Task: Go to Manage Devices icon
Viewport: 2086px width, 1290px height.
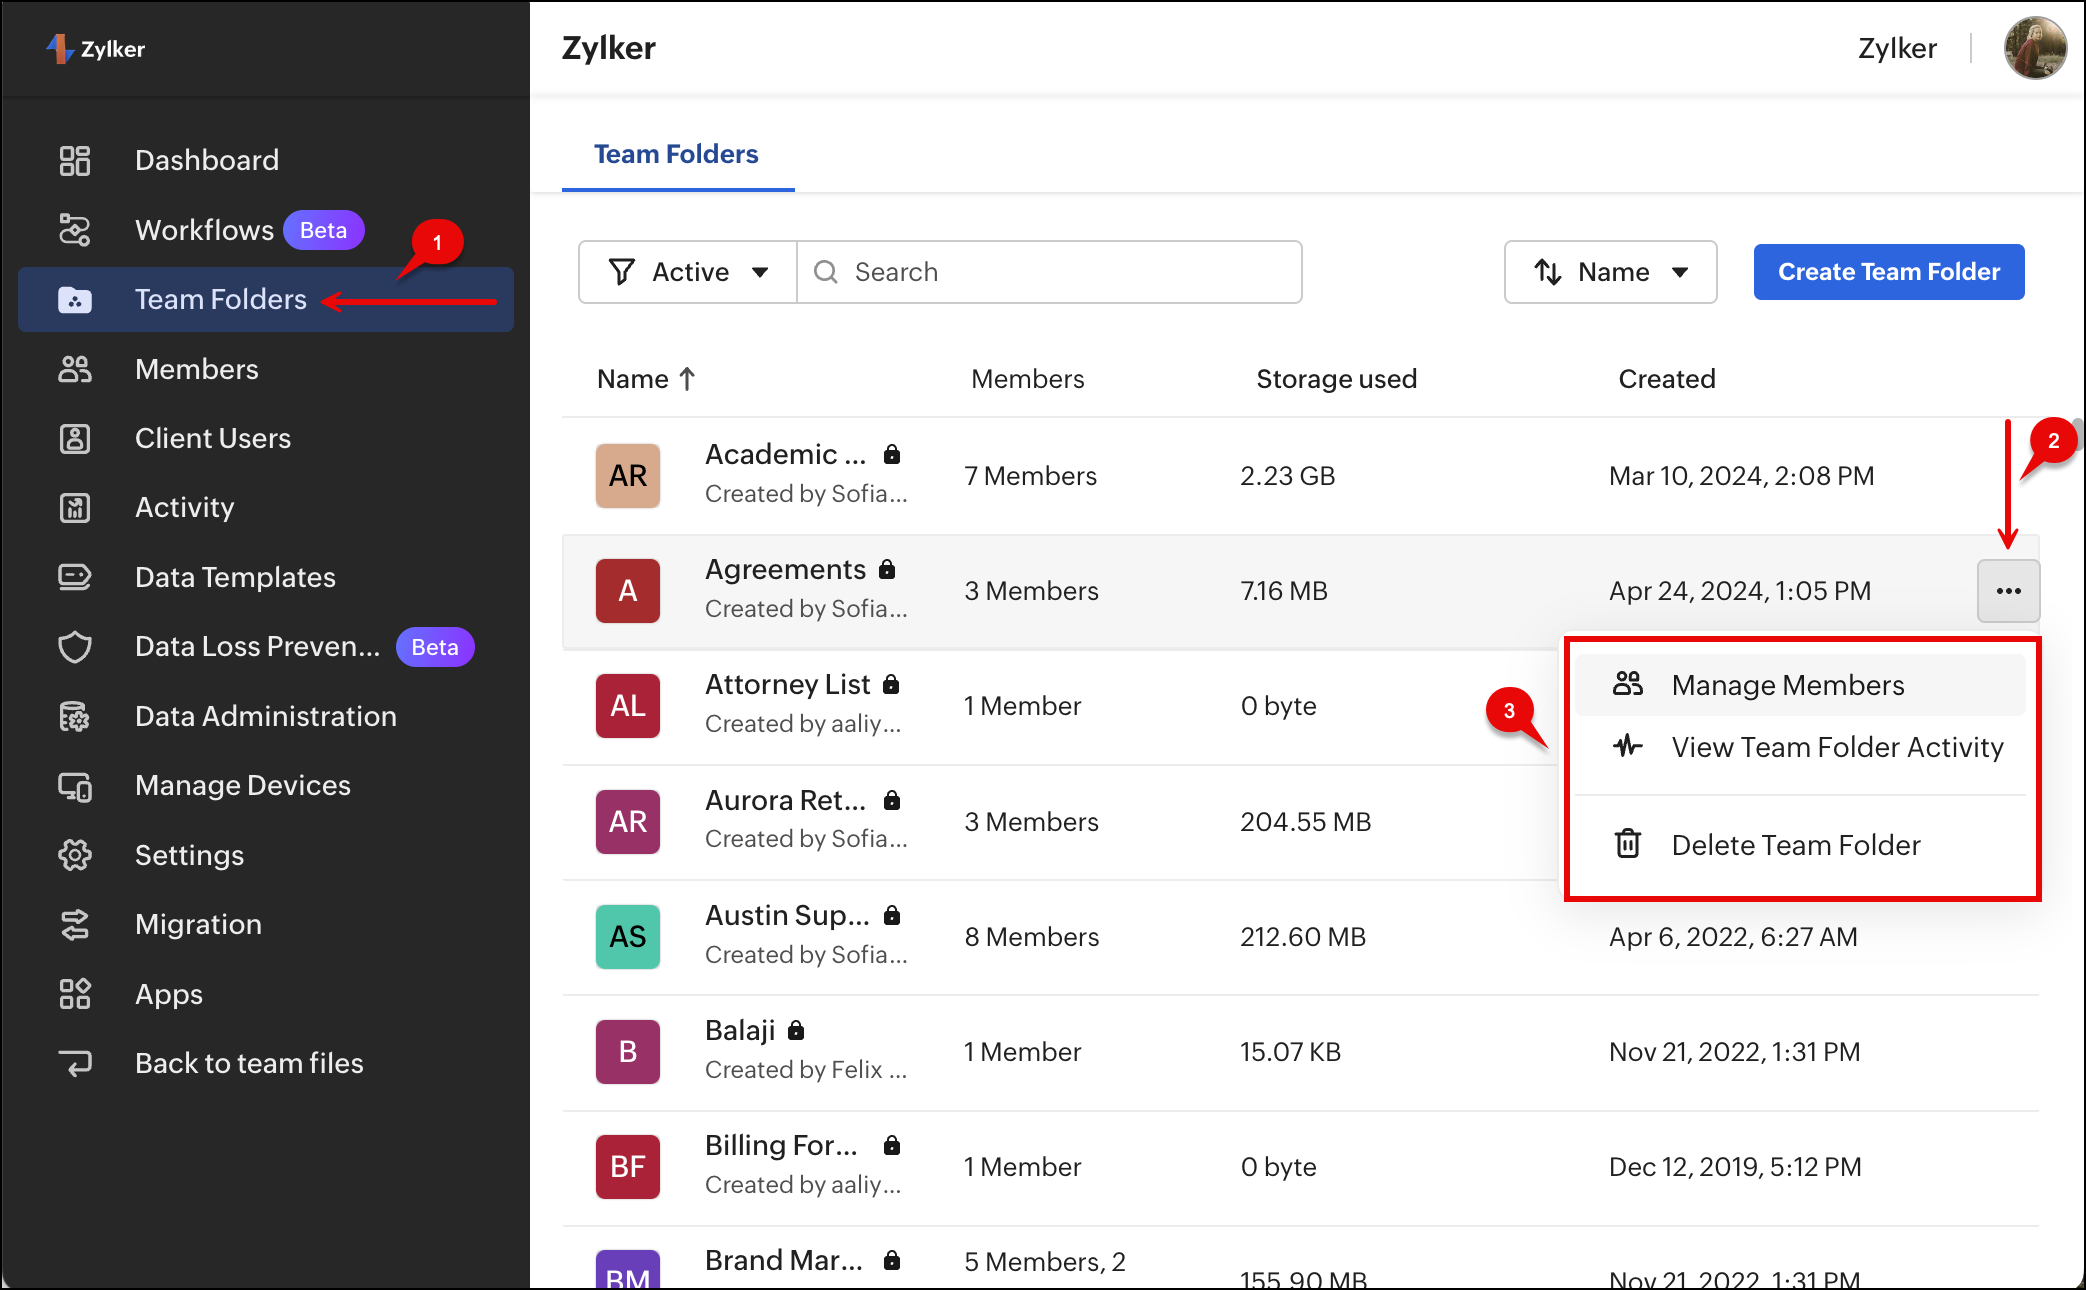Action: click(x=75, y=786)
